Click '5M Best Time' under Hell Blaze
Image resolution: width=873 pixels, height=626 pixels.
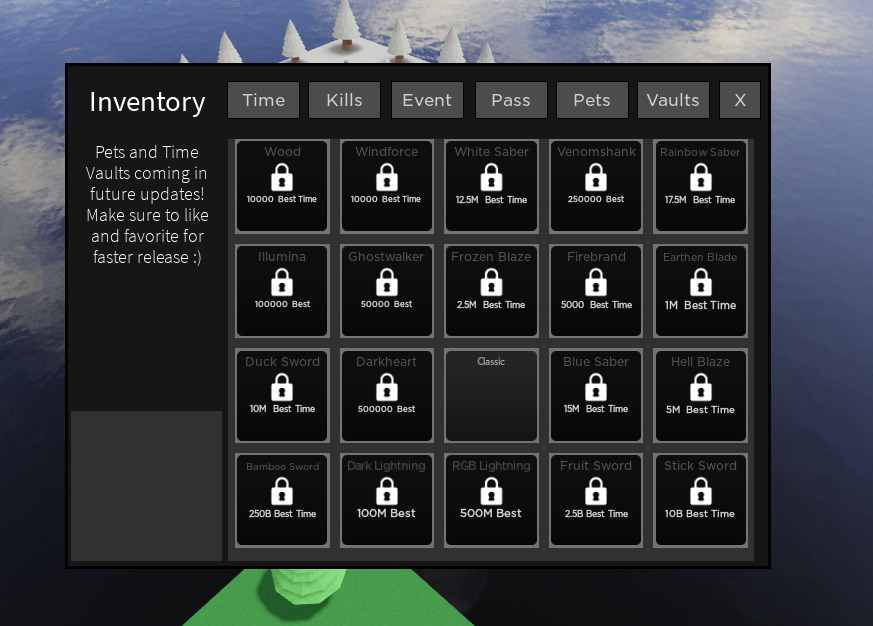700,410
